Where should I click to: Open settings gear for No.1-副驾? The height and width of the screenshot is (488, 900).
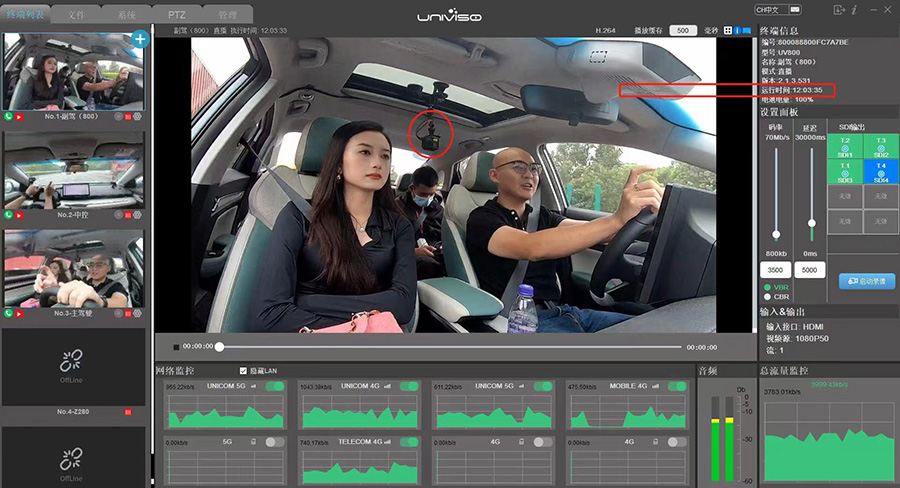point(137,117)
